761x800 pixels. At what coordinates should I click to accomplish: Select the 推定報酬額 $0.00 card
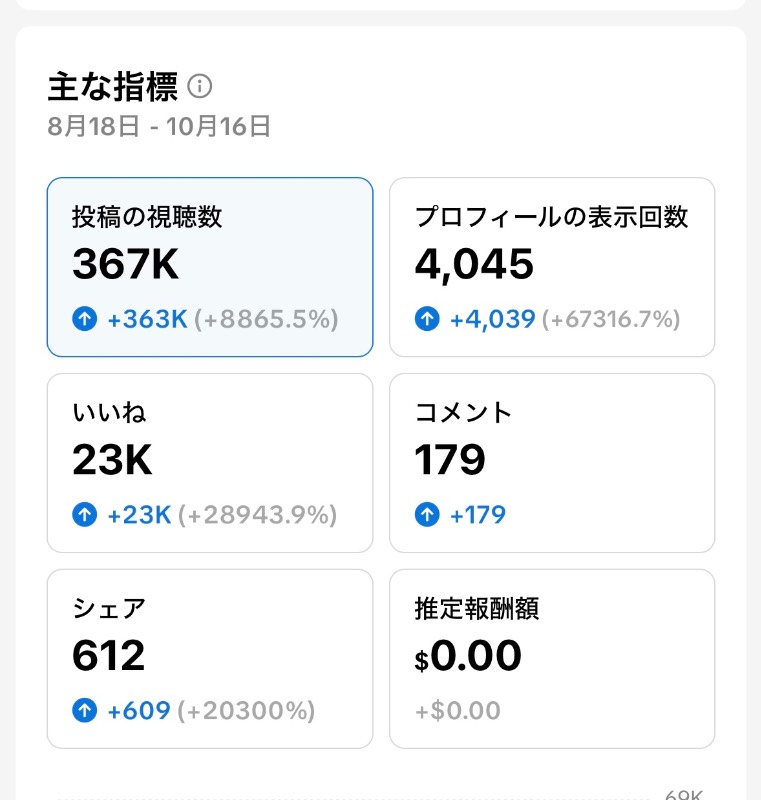click(x=552, y=659)
